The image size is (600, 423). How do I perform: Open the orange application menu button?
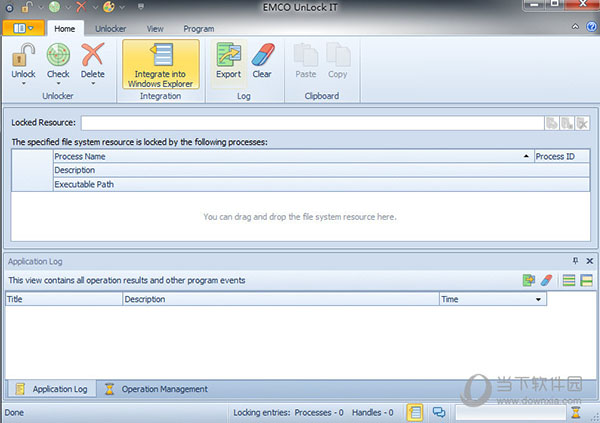[23, 28]
